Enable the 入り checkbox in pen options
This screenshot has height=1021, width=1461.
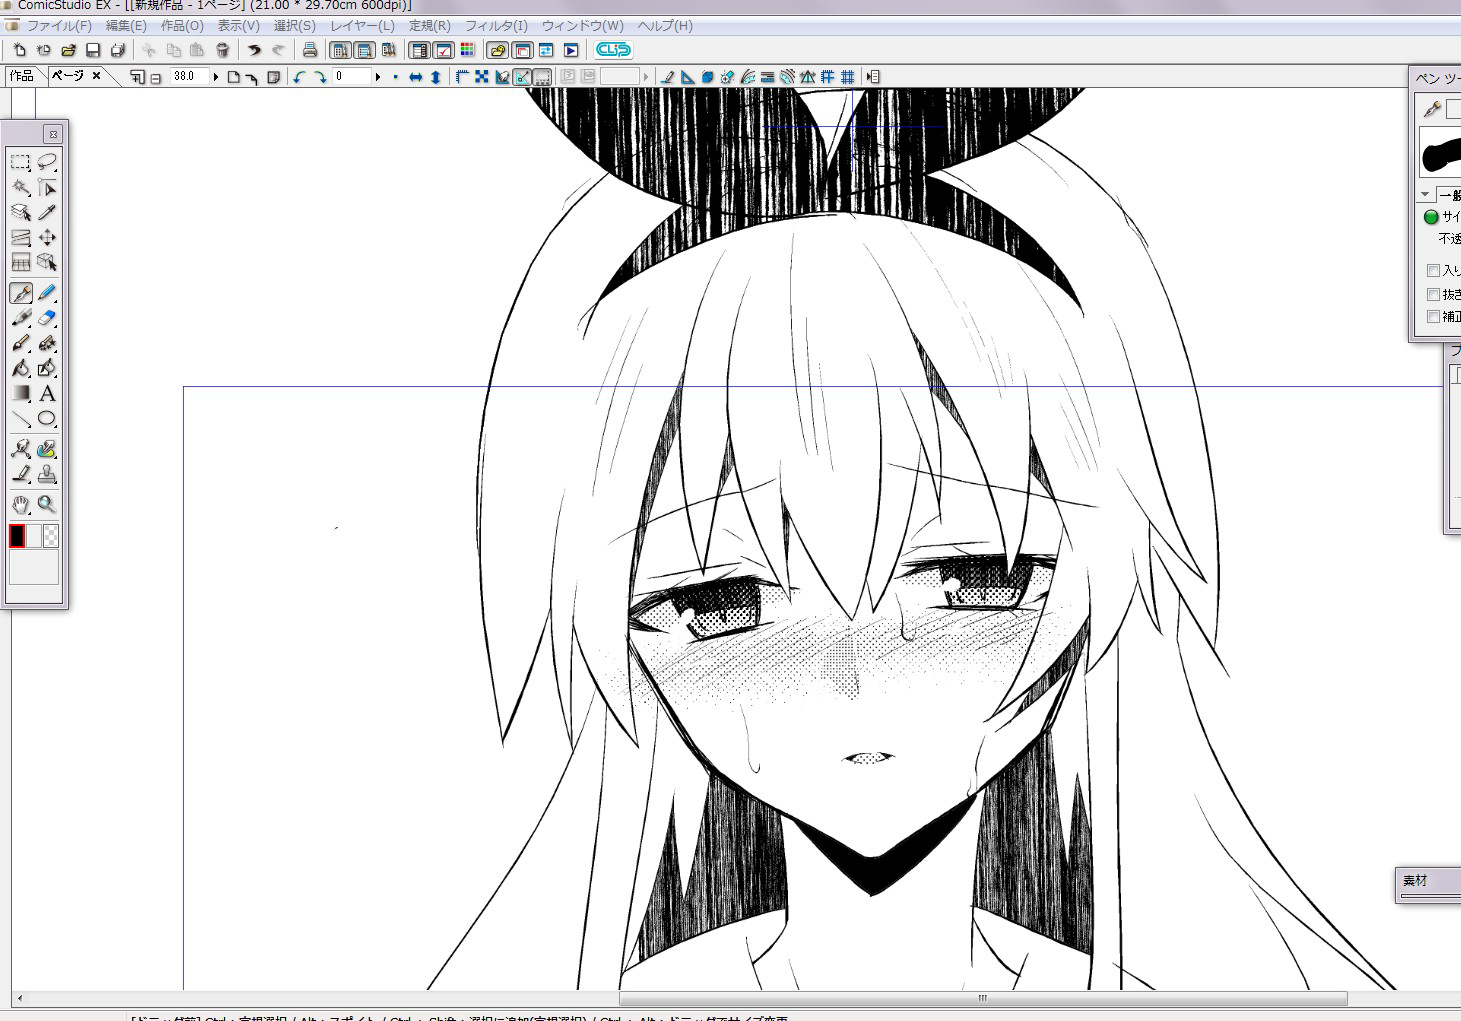pyautogui.click(x=1433, y=271)
